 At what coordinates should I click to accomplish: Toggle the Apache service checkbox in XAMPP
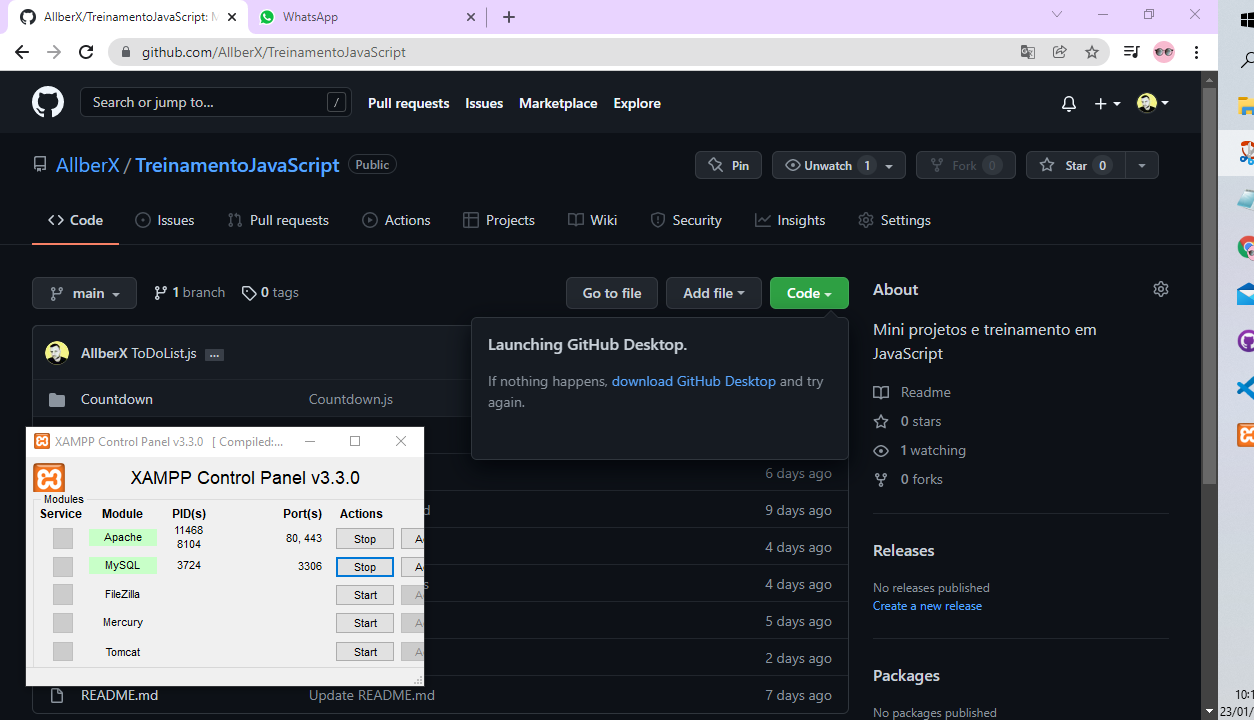point(63,538)
